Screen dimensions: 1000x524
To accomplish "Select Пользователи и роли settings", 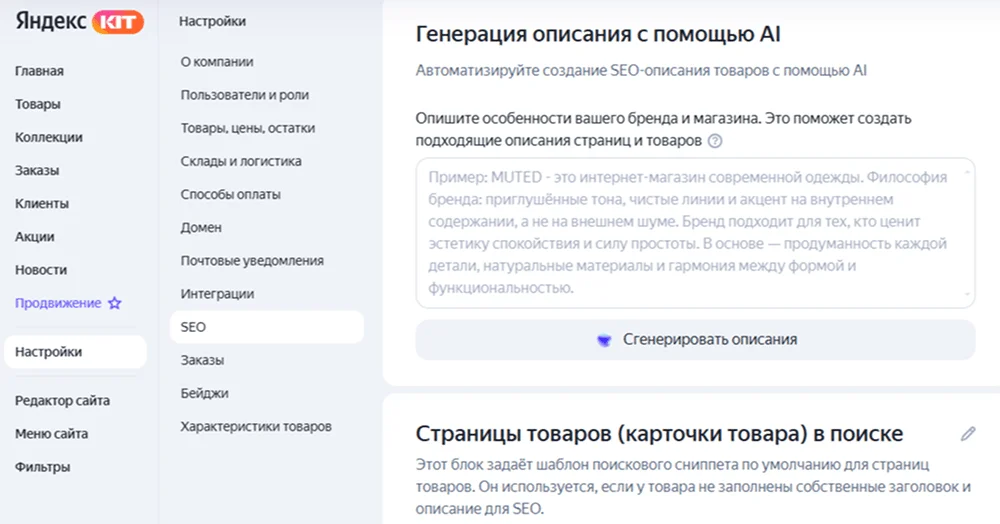I will click(245, 95).
